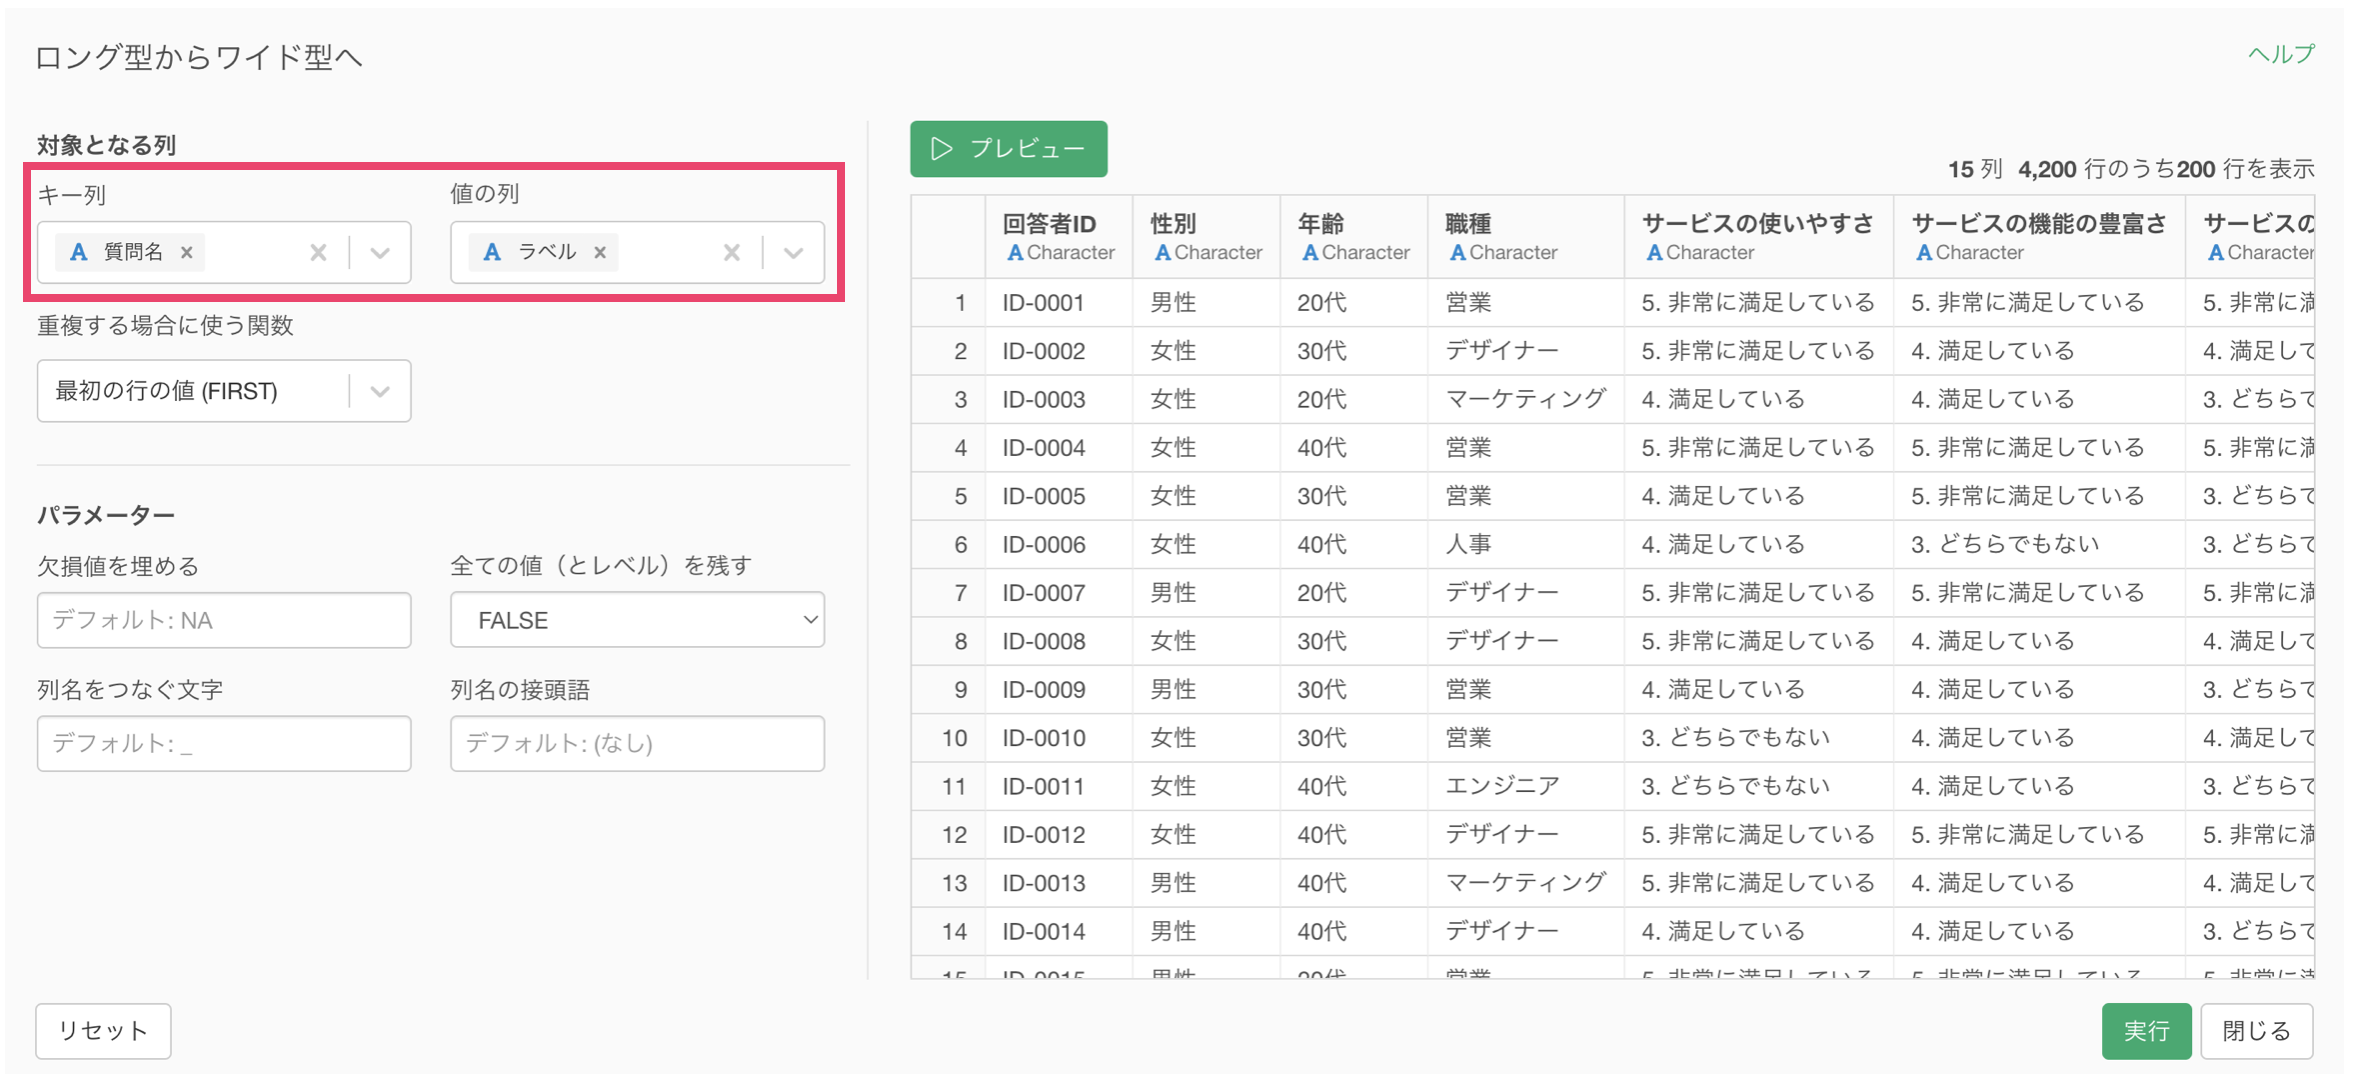Viewport: 2358px width, 1084px height.
Task: Remove the ラベル tag from value column
Action: tap(600, 252)
